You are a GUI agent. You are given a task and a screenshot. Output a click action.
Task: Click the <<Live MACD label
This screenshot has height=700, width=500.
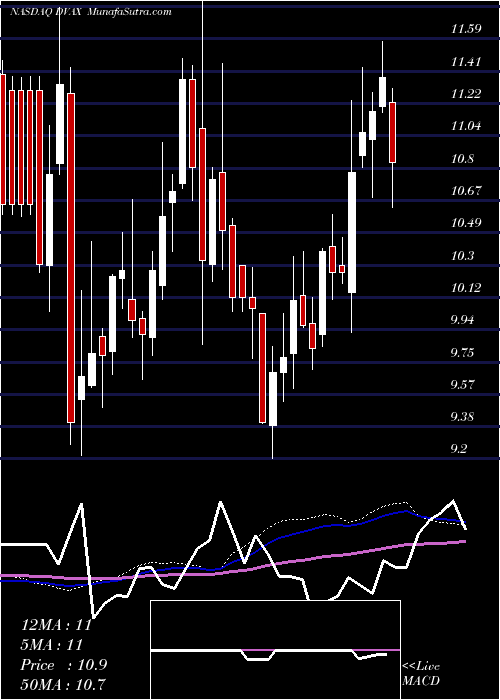click(x=421, y=673)
